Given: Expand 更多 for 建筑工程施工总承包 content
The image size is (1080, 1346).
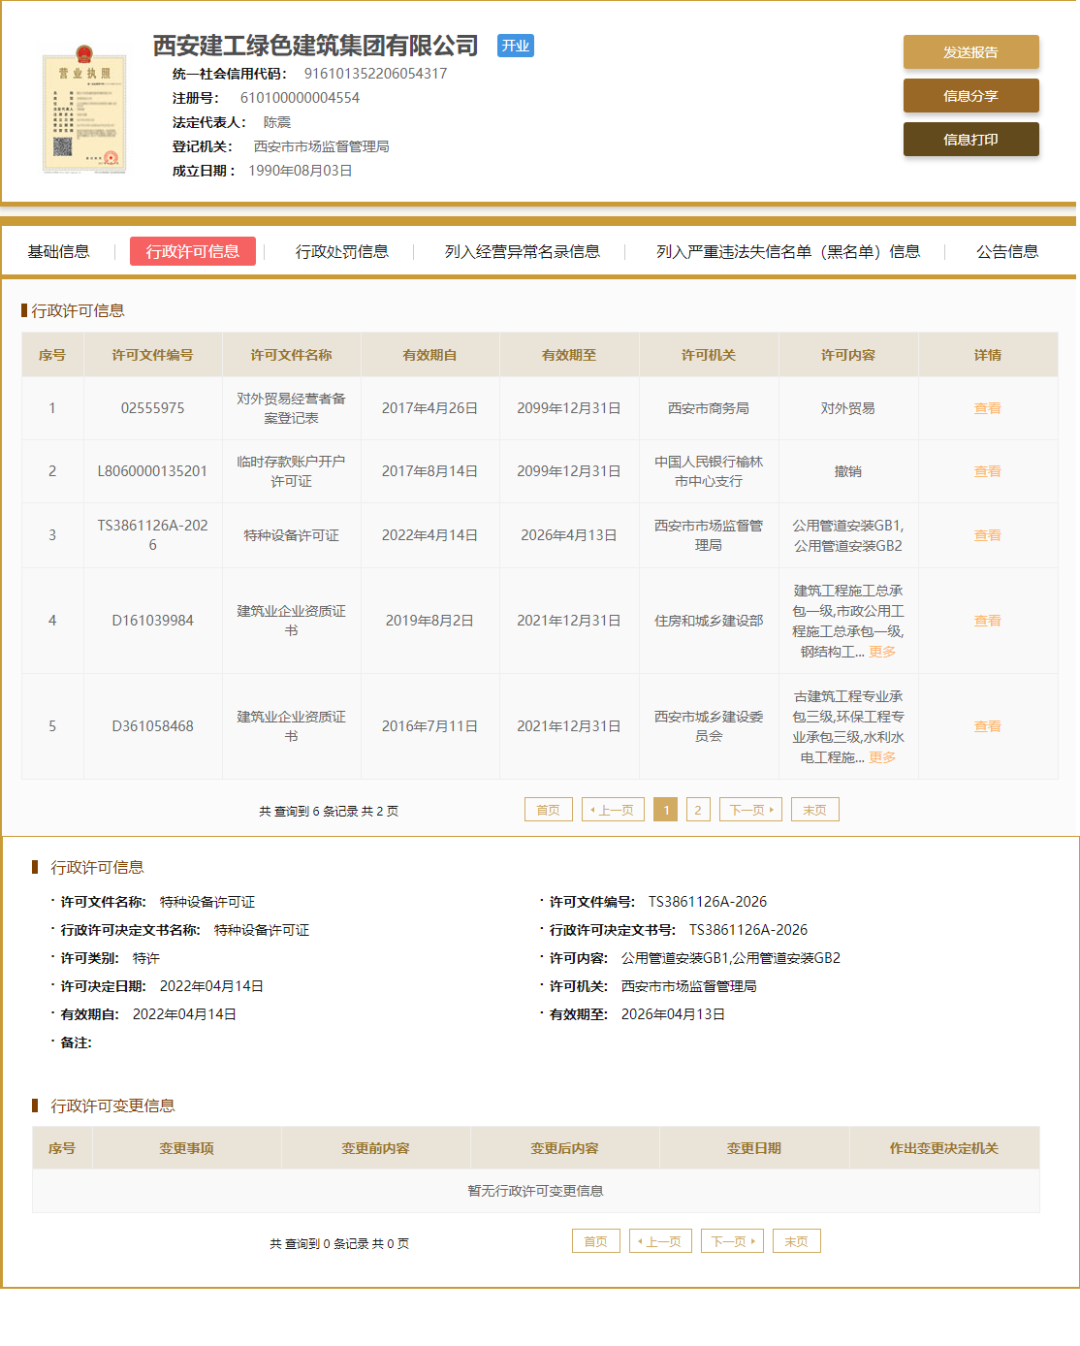Looking at the screenshot, I should (882, 651).
